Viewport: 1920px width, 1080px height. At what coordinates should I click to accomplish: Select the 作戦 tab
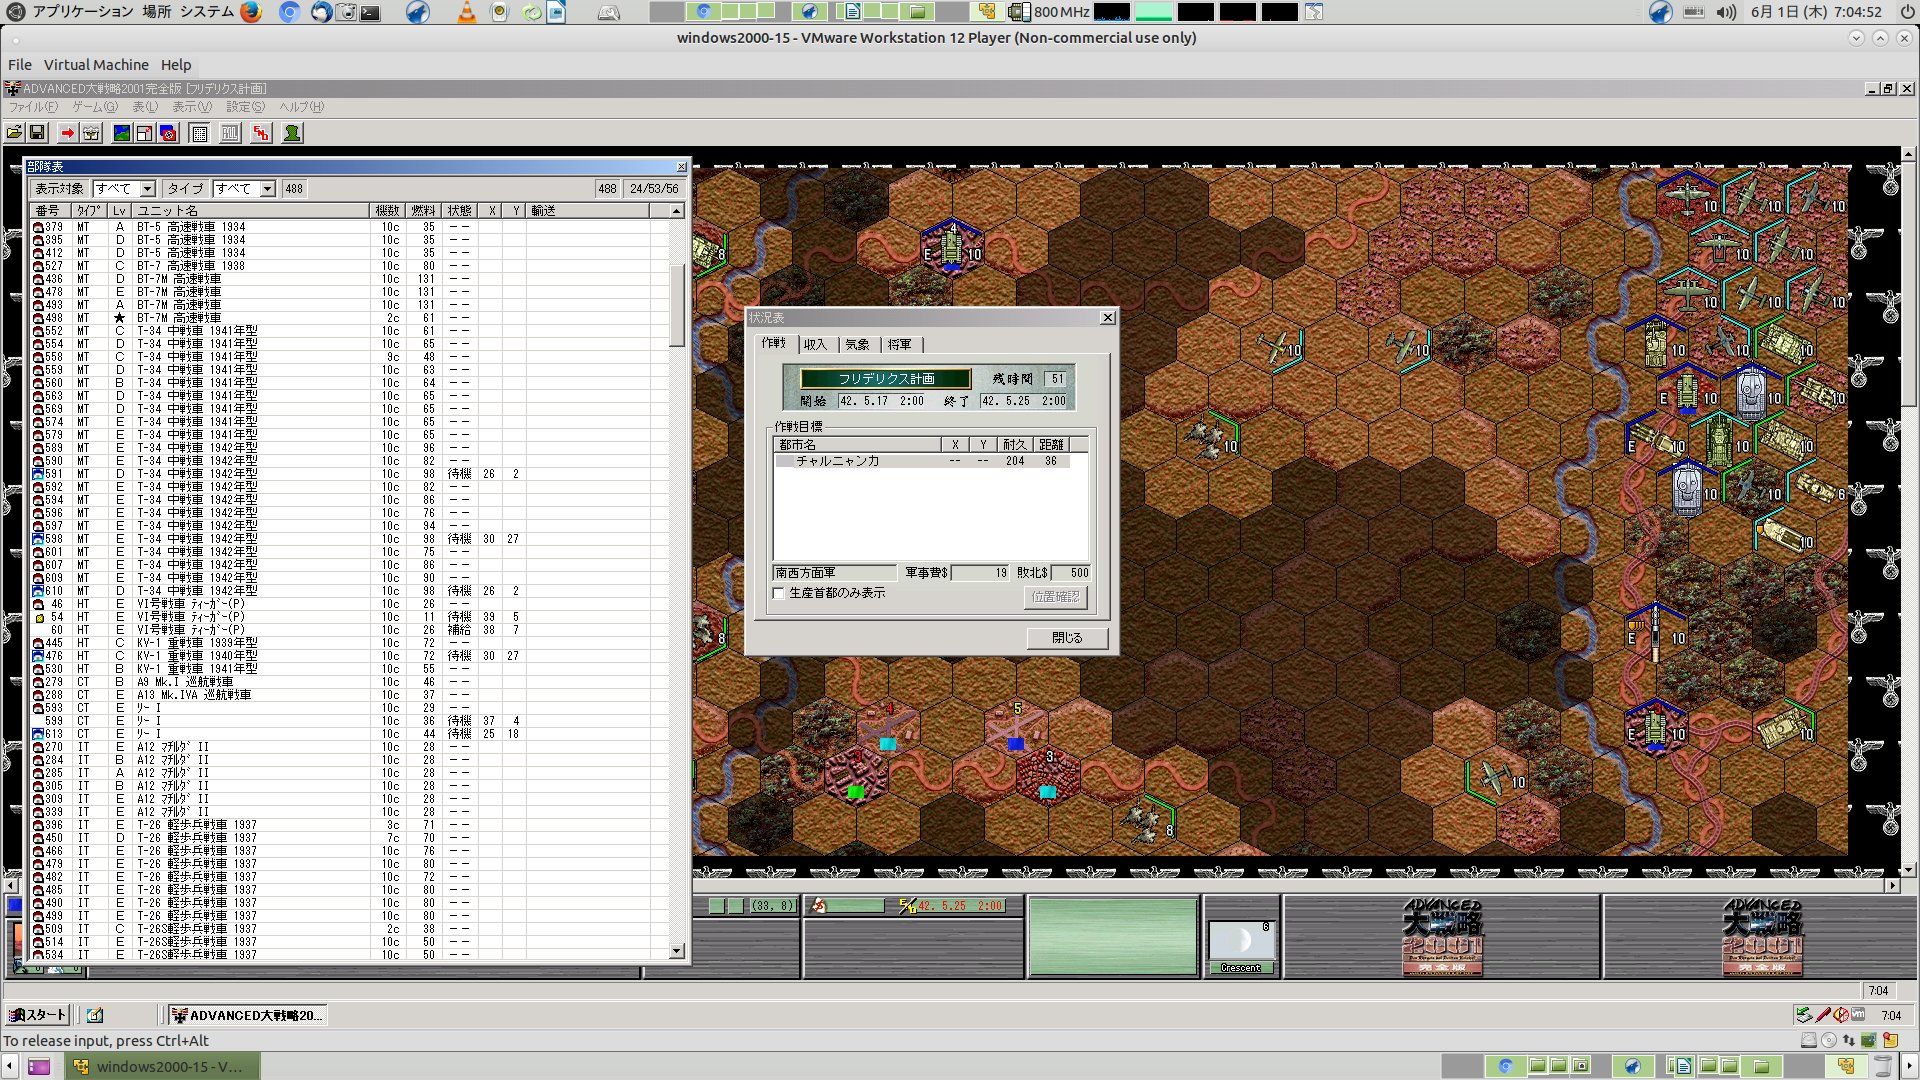pyautogui.click(x=774, y=343)
